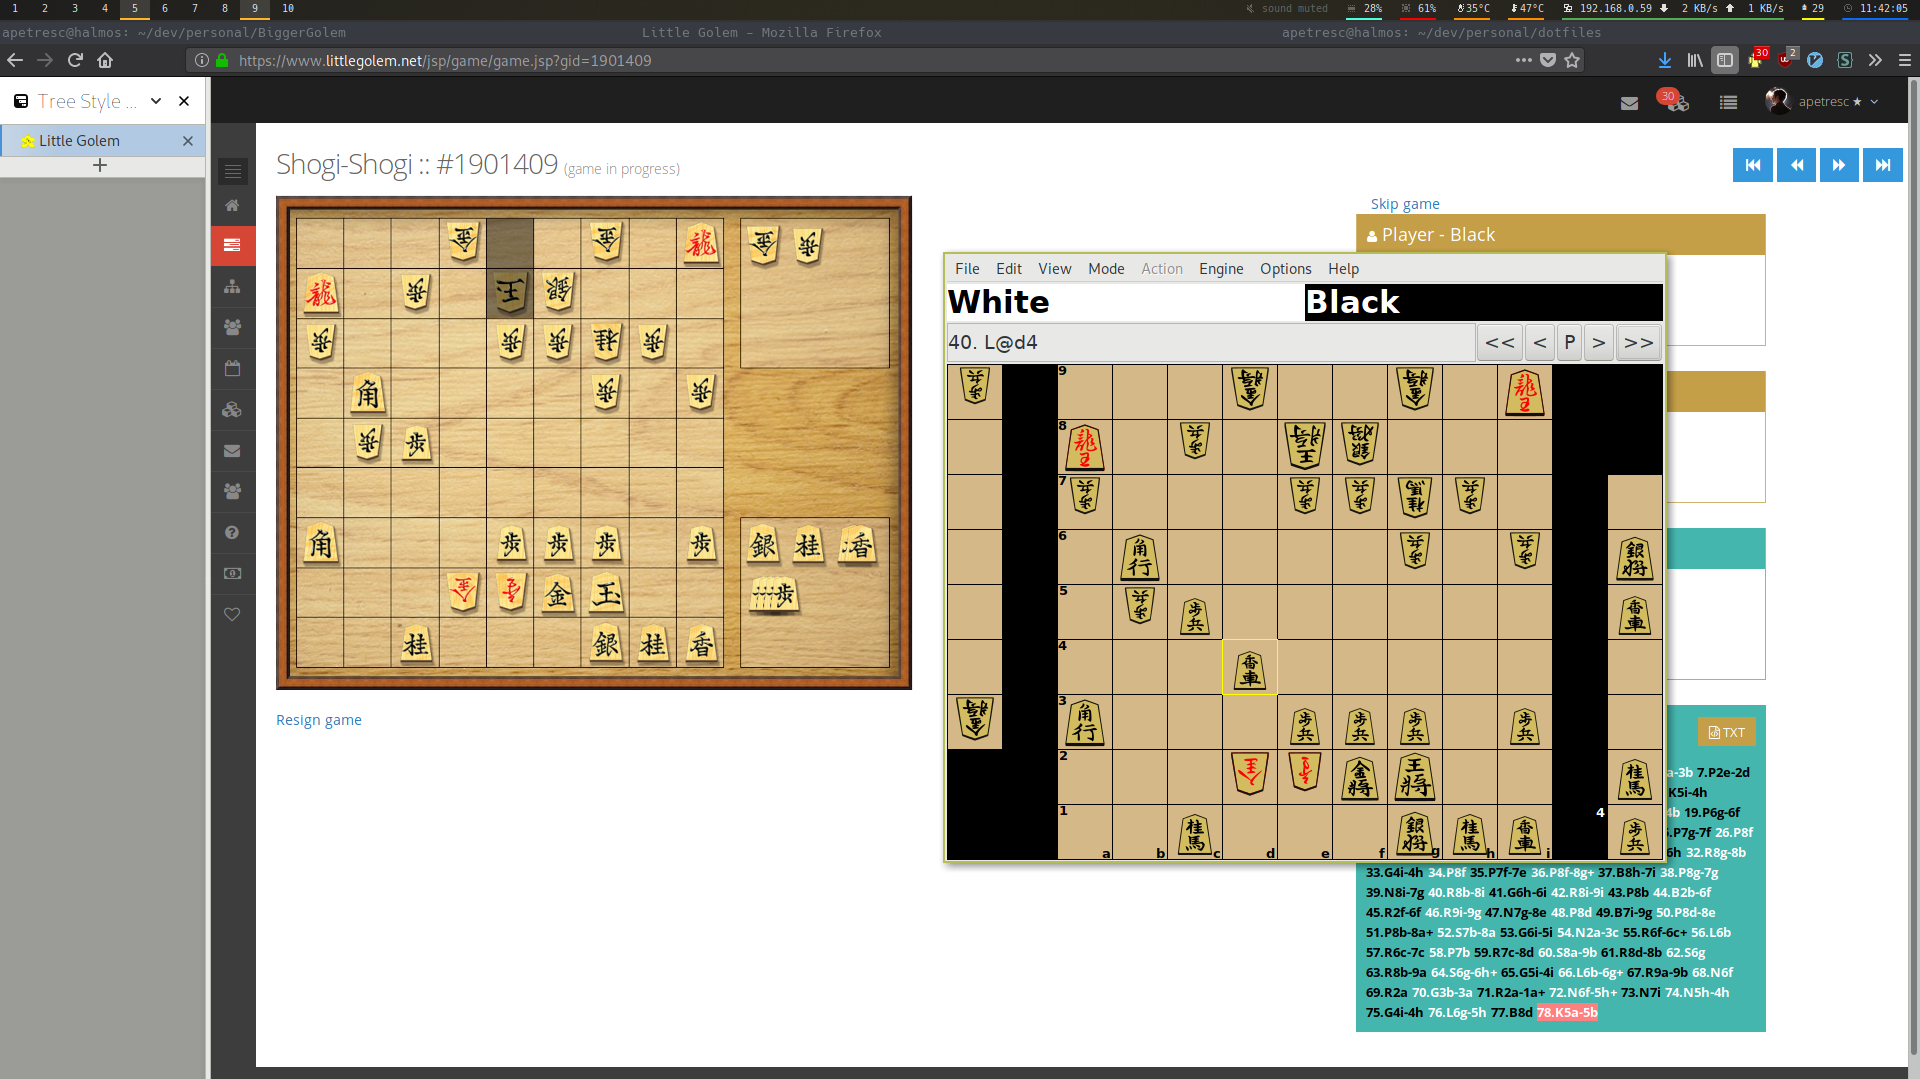Open the calendar icon in the sidebar
This screenshot has width=1920, height=1079.
[232, 368]
